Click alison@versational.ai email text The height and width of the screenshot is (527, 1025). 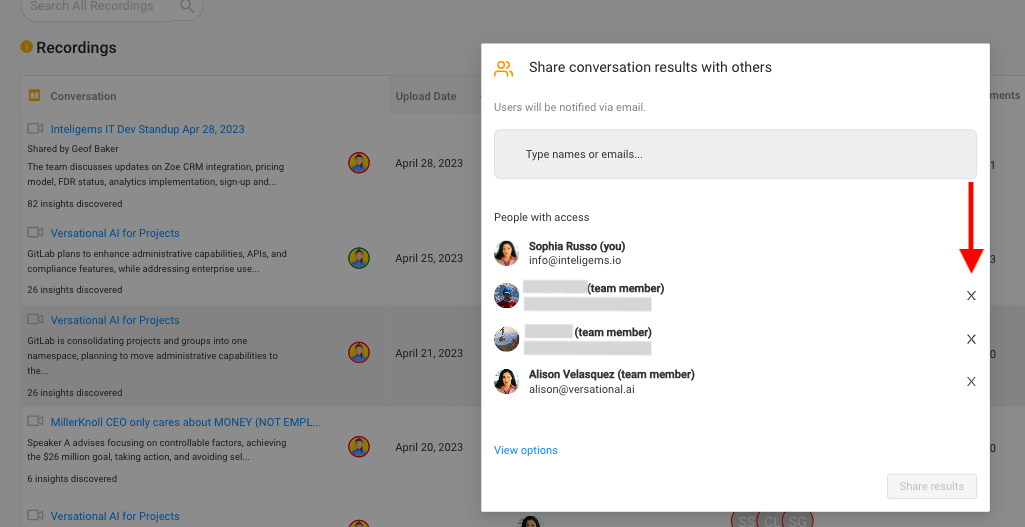[x=582, y=389]
